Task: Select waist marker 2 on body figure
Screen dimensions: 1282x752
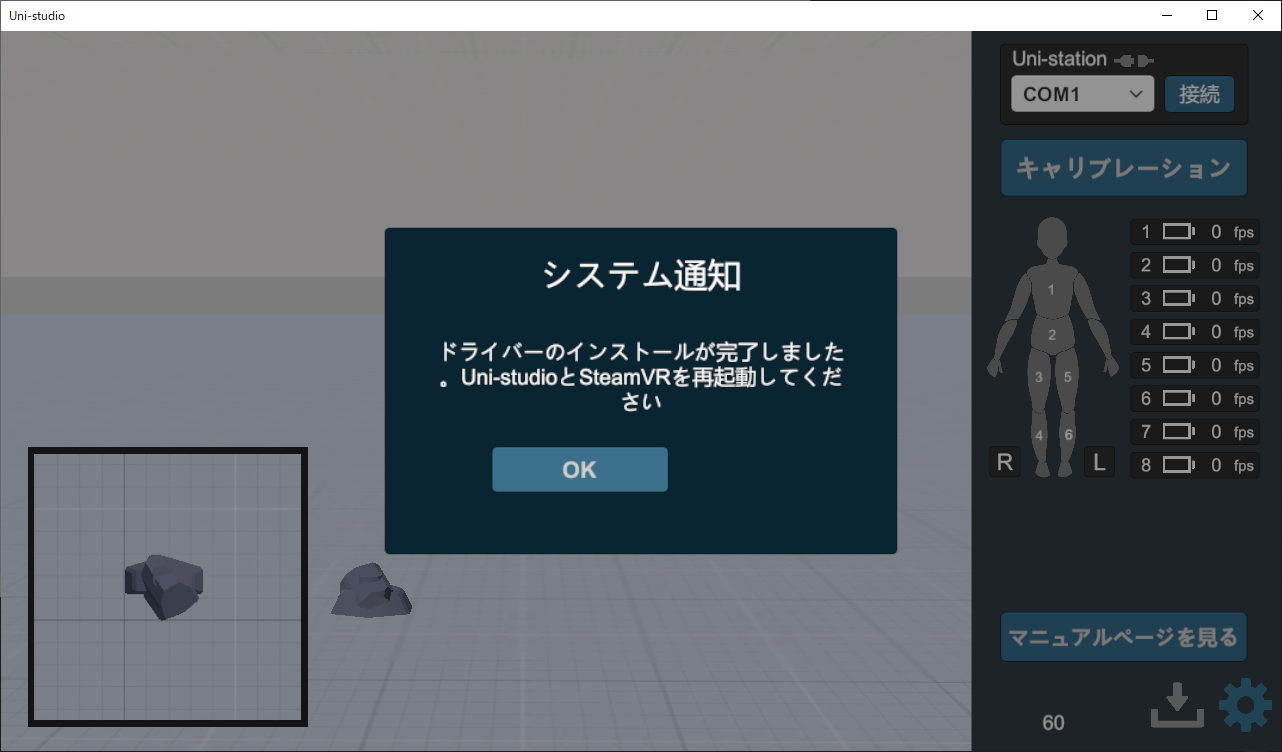Action: coord(1052,335)
